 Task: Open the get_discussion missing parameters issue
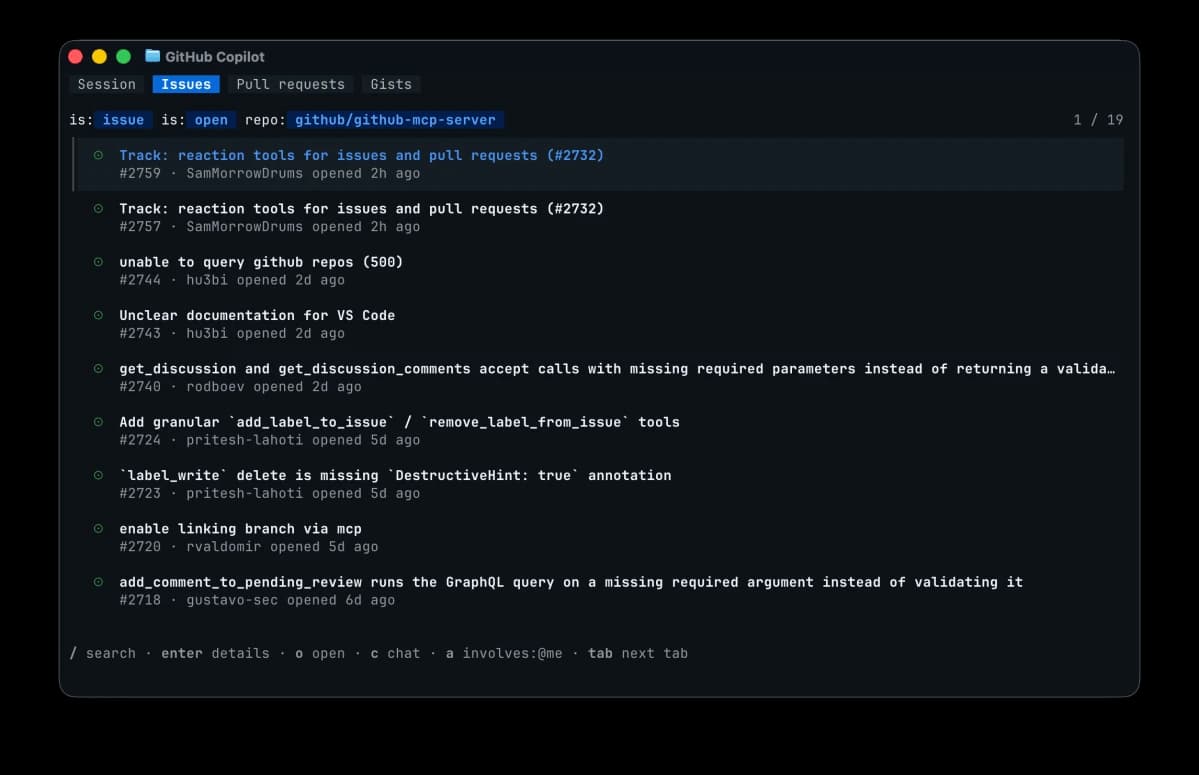tap(617, 368)
